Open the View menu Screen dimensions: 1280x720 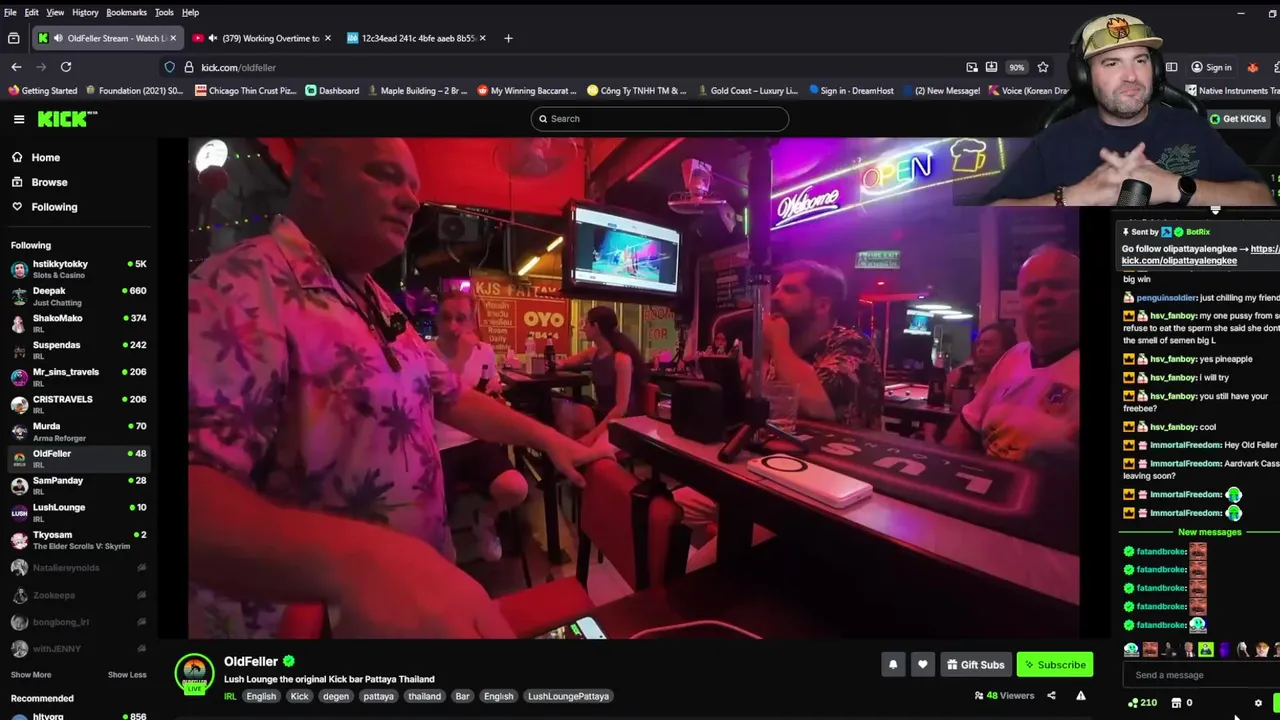point(55,12)
